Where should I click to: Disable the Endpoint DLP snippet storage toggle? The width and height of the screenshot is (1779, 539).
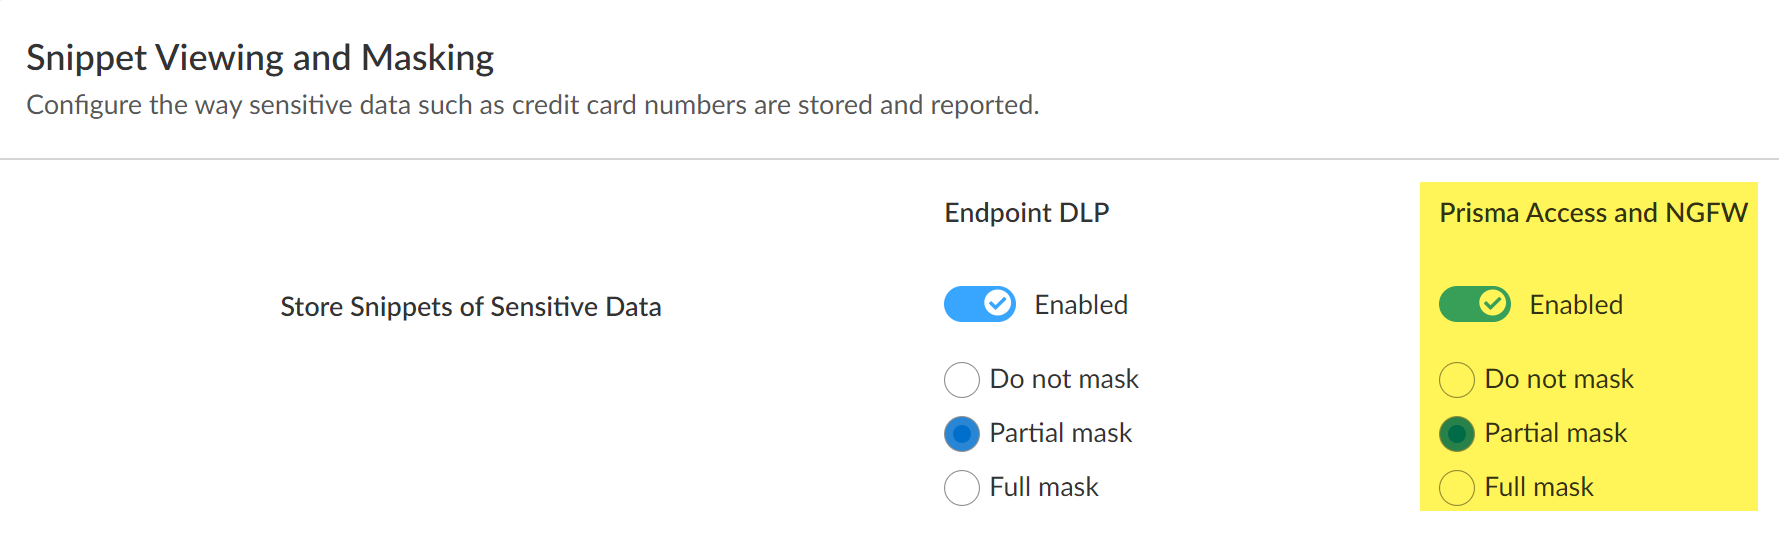coord(979,304)
